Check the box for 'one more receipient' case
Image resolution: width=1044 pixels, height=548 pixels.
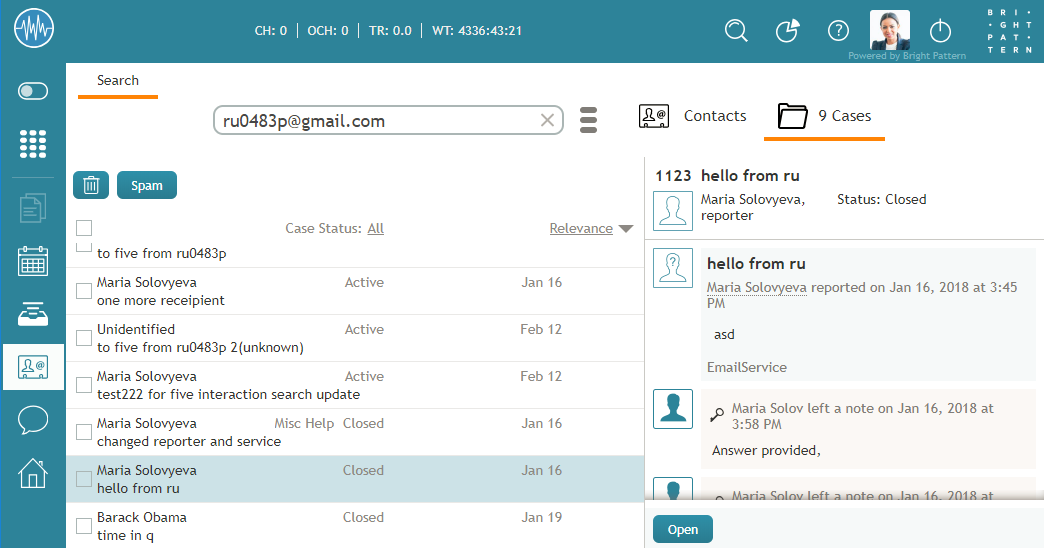tap(84, 291)
